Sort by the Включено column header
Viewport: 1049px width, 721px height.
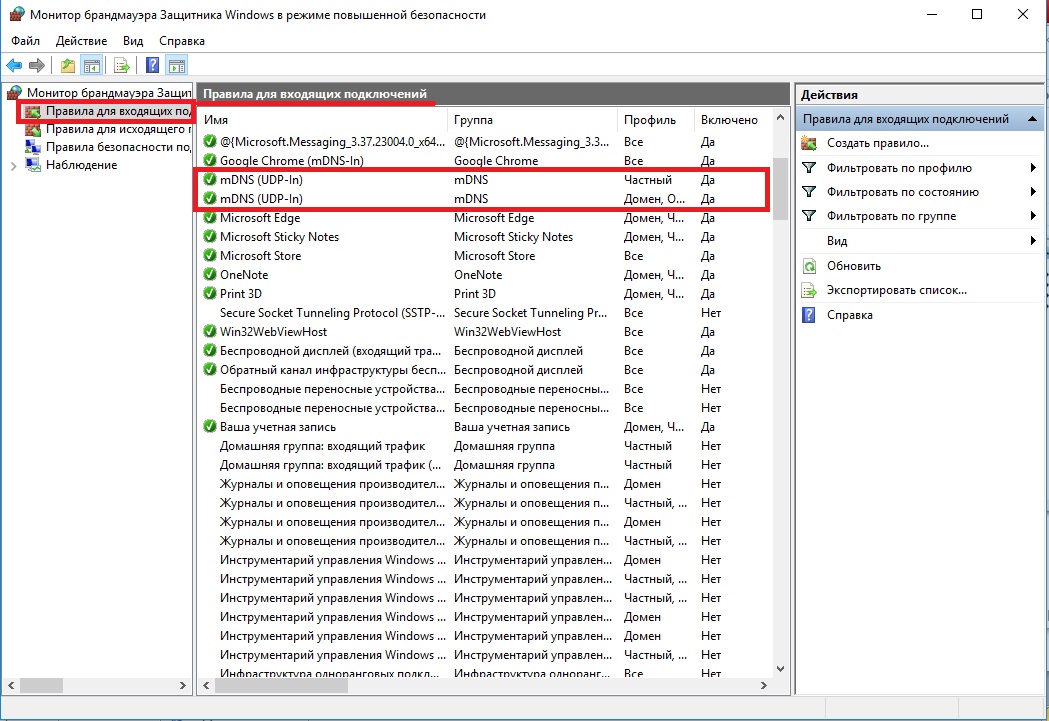[x=732, y=120]
